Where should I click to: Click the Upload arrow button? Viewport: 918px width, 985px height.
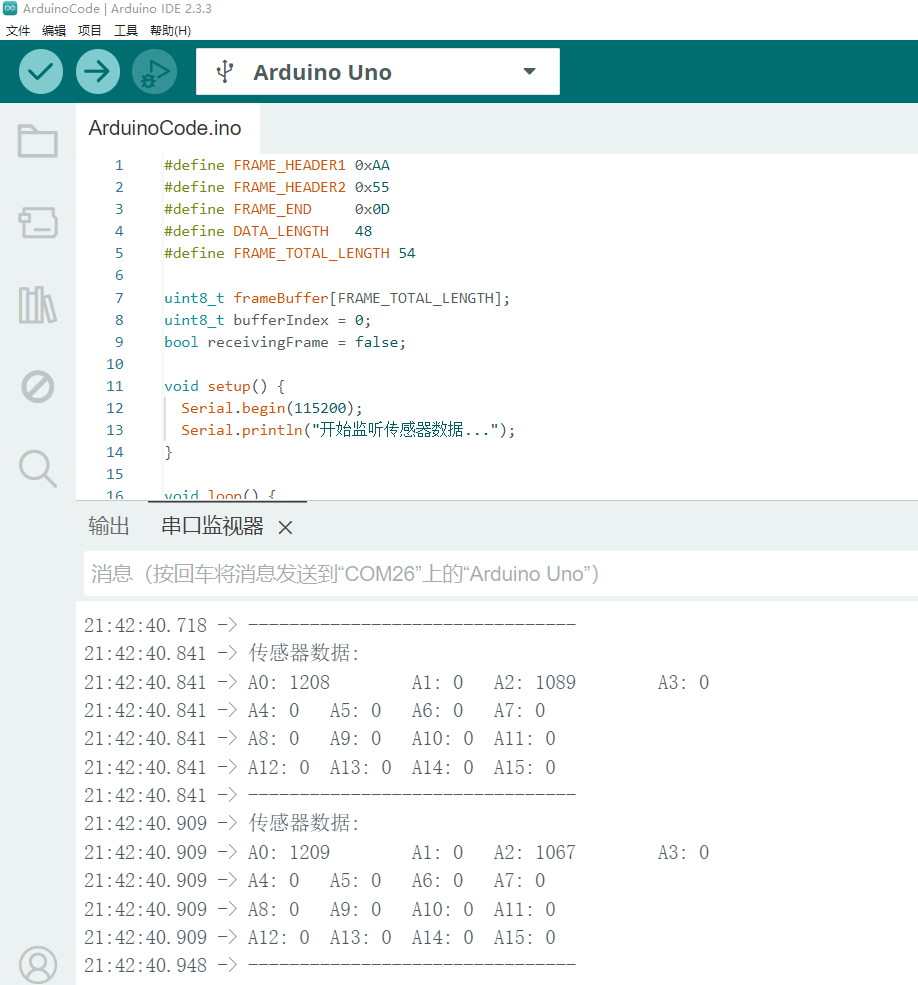[97, 72]
